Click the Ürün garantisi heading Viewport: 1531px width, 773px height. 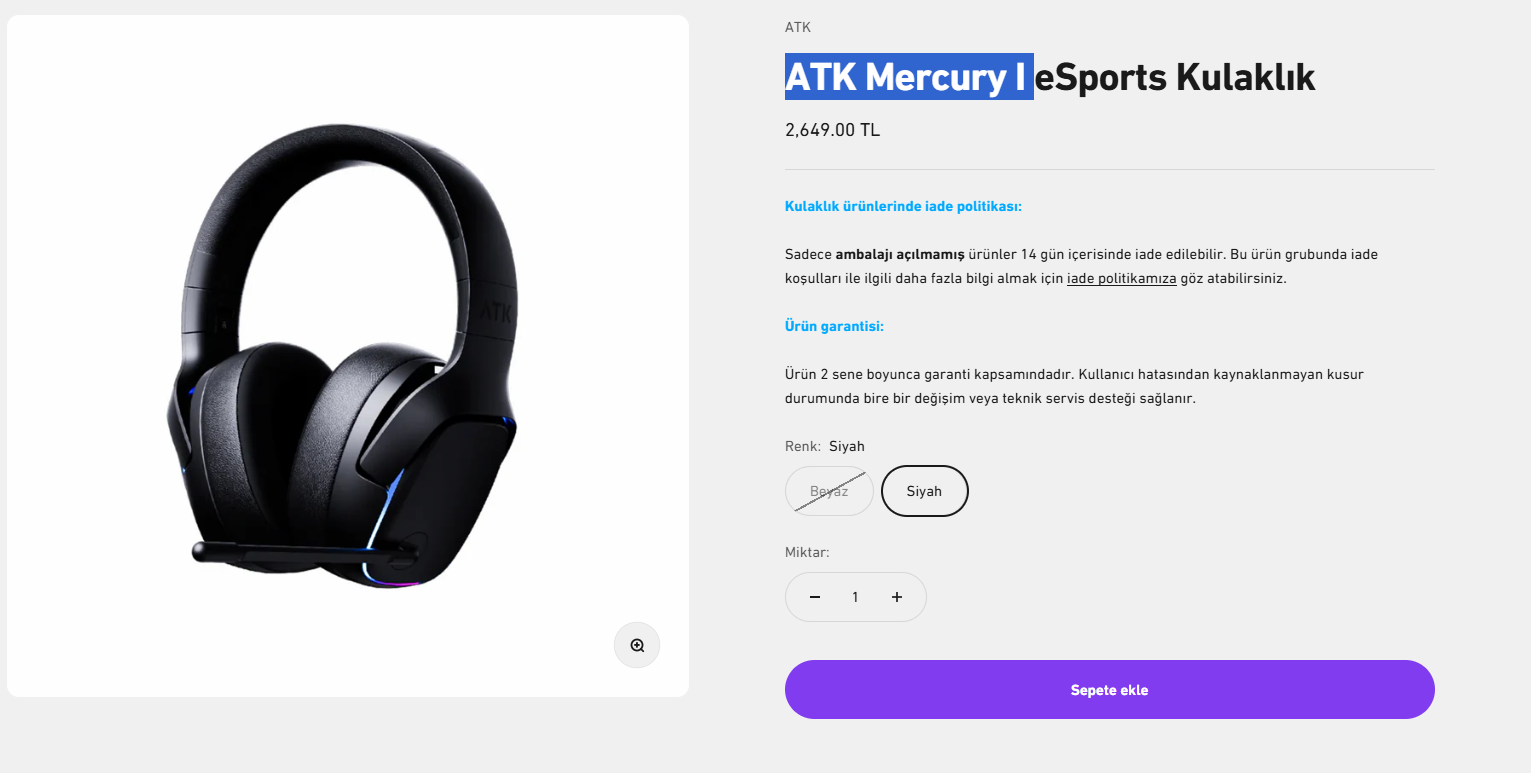[x=834, y=327]
